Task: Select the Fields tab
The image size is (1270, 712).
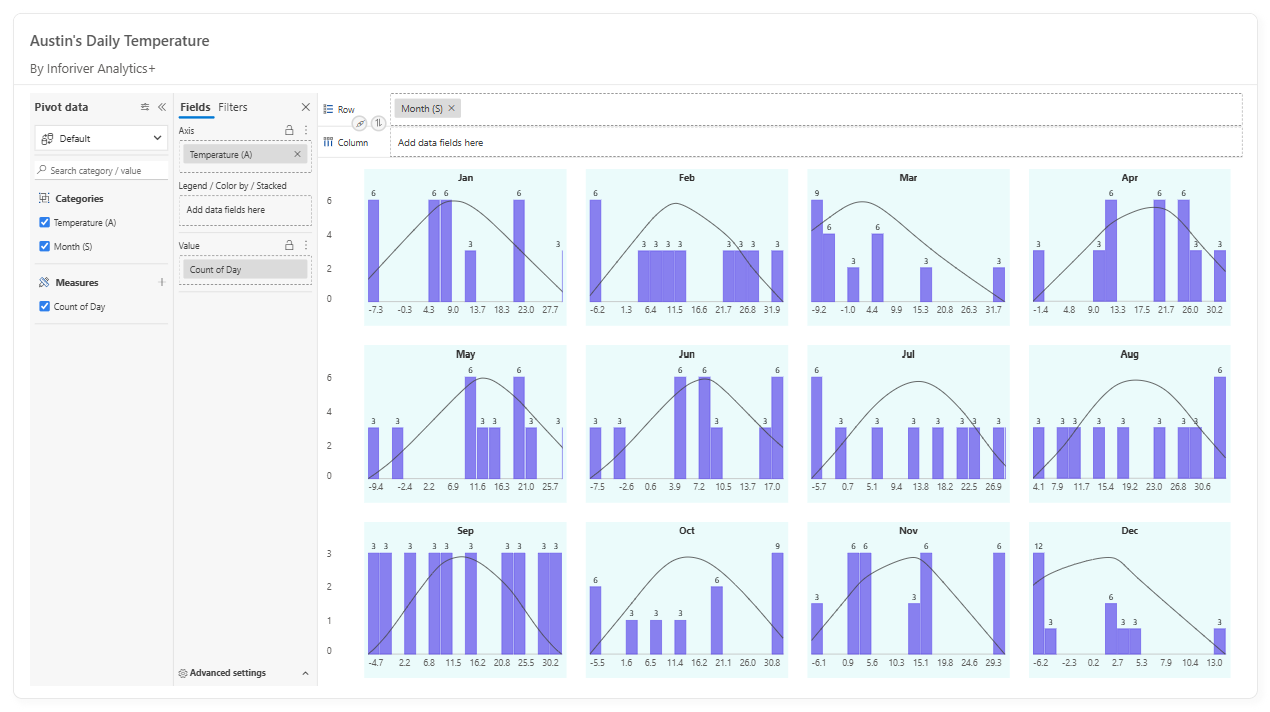Action: 195,107
